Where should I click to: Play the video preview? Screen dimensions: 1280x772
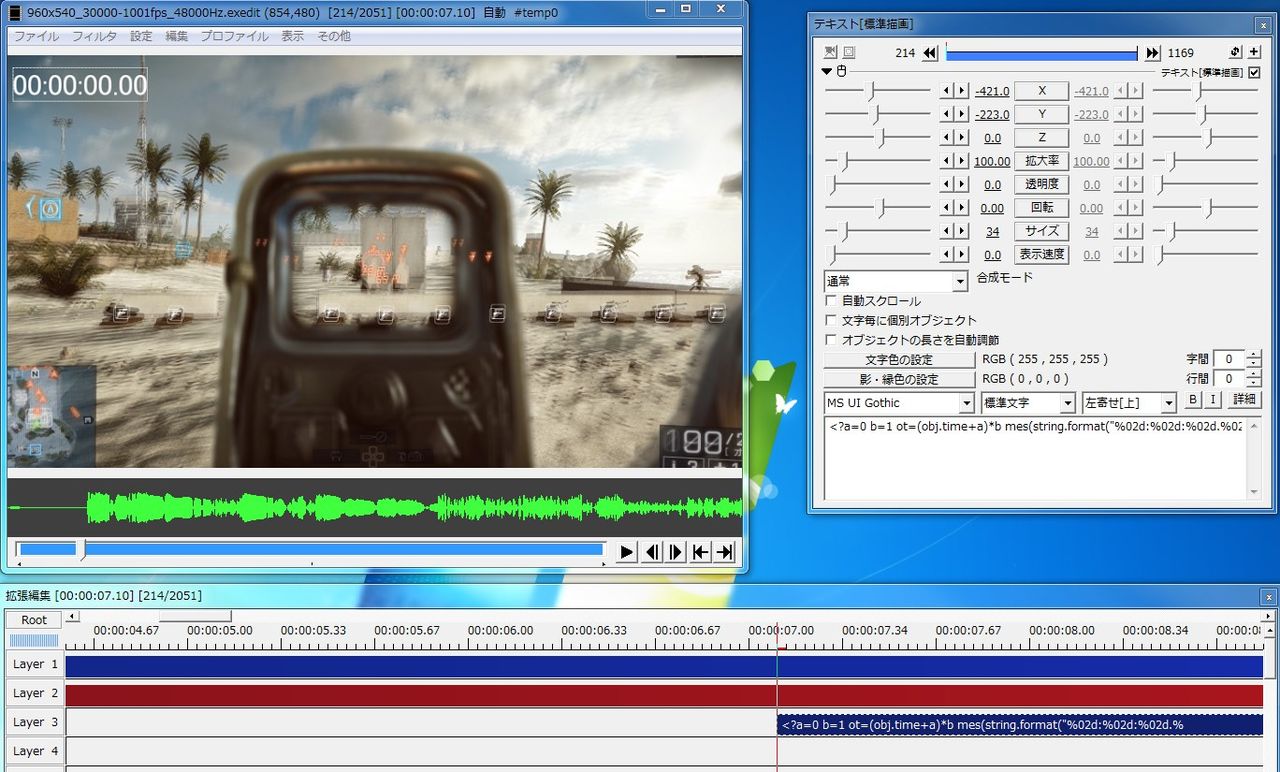[627, 551]
